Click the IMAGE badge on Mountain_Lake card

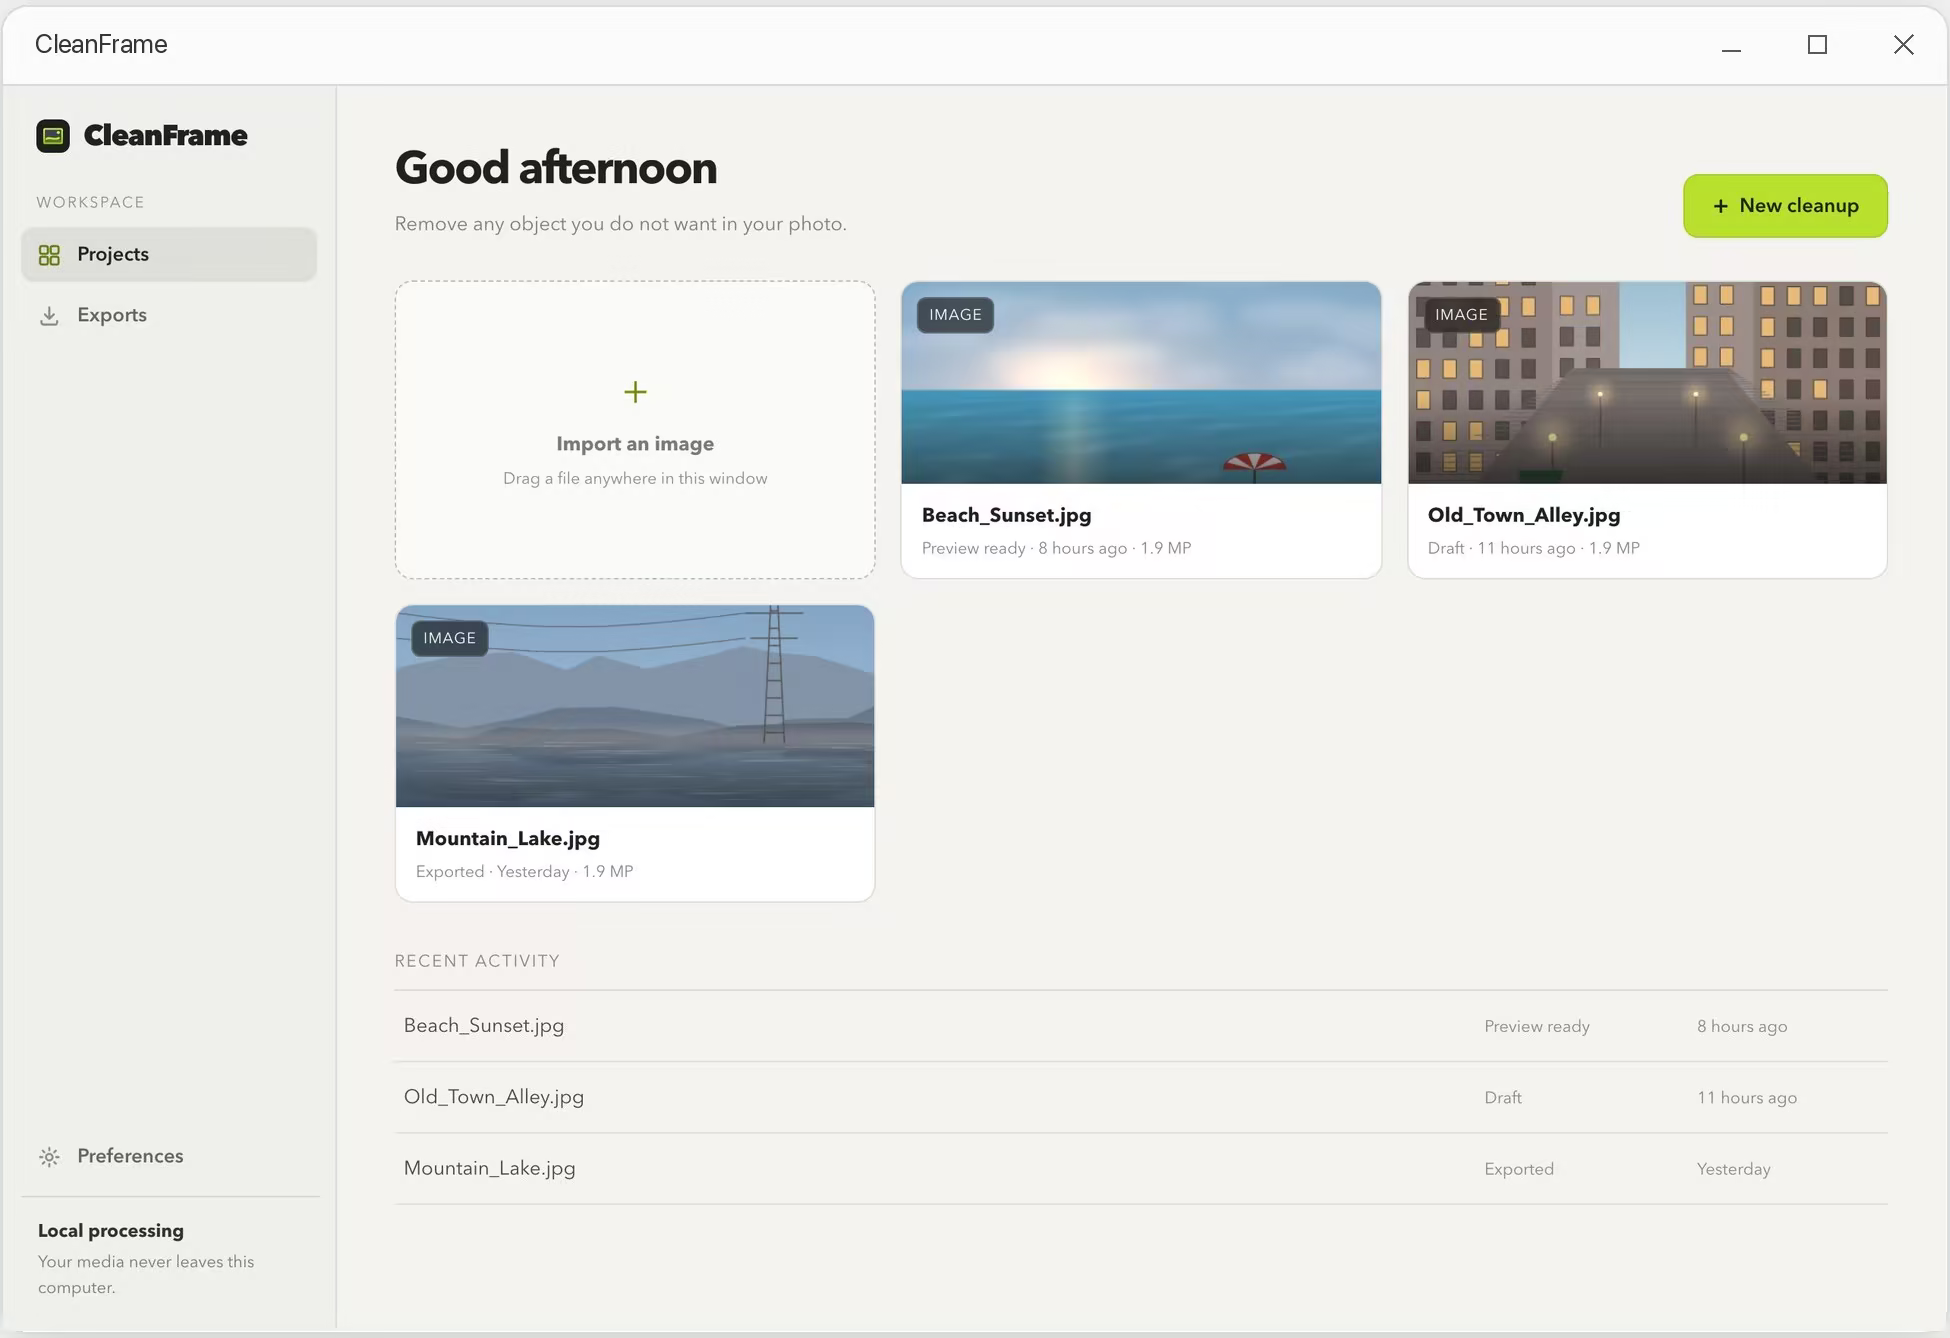(449, 638)
